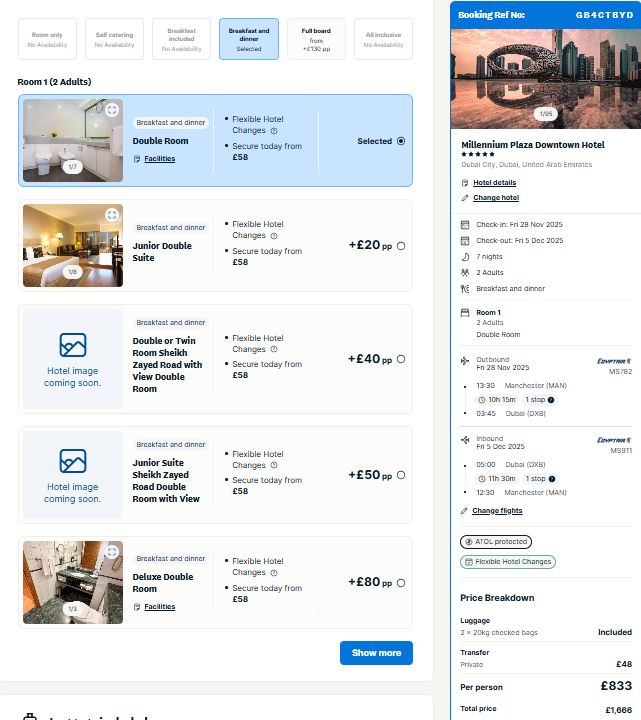Click the board basis cutlery icon

pyautogui.click(x=465, y=289)
